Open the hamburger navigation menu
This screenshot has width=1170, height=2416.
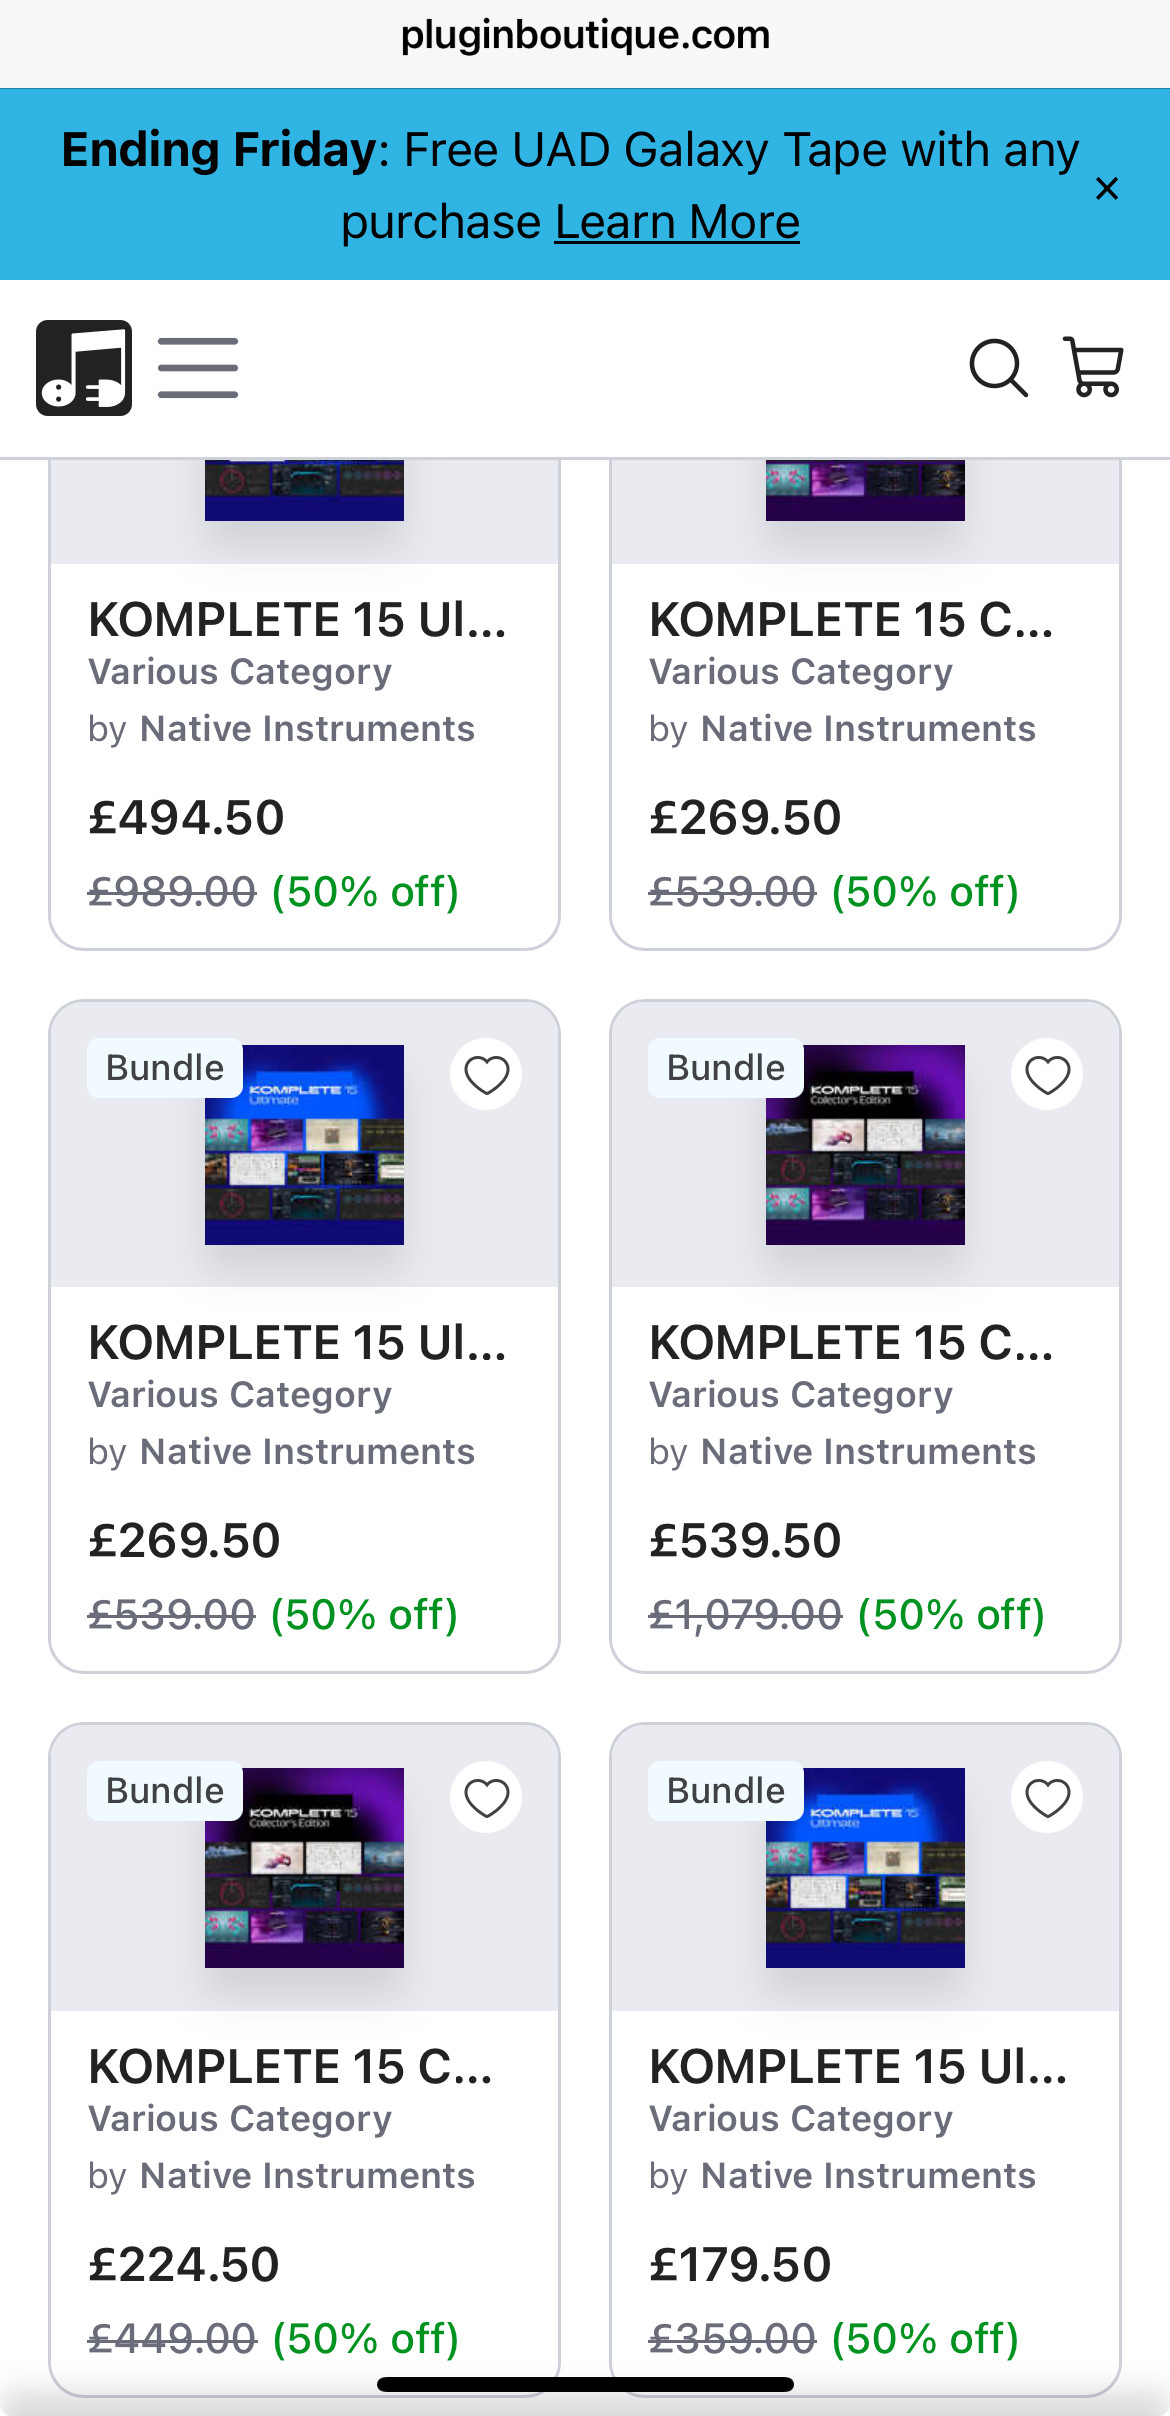point(198,368)
